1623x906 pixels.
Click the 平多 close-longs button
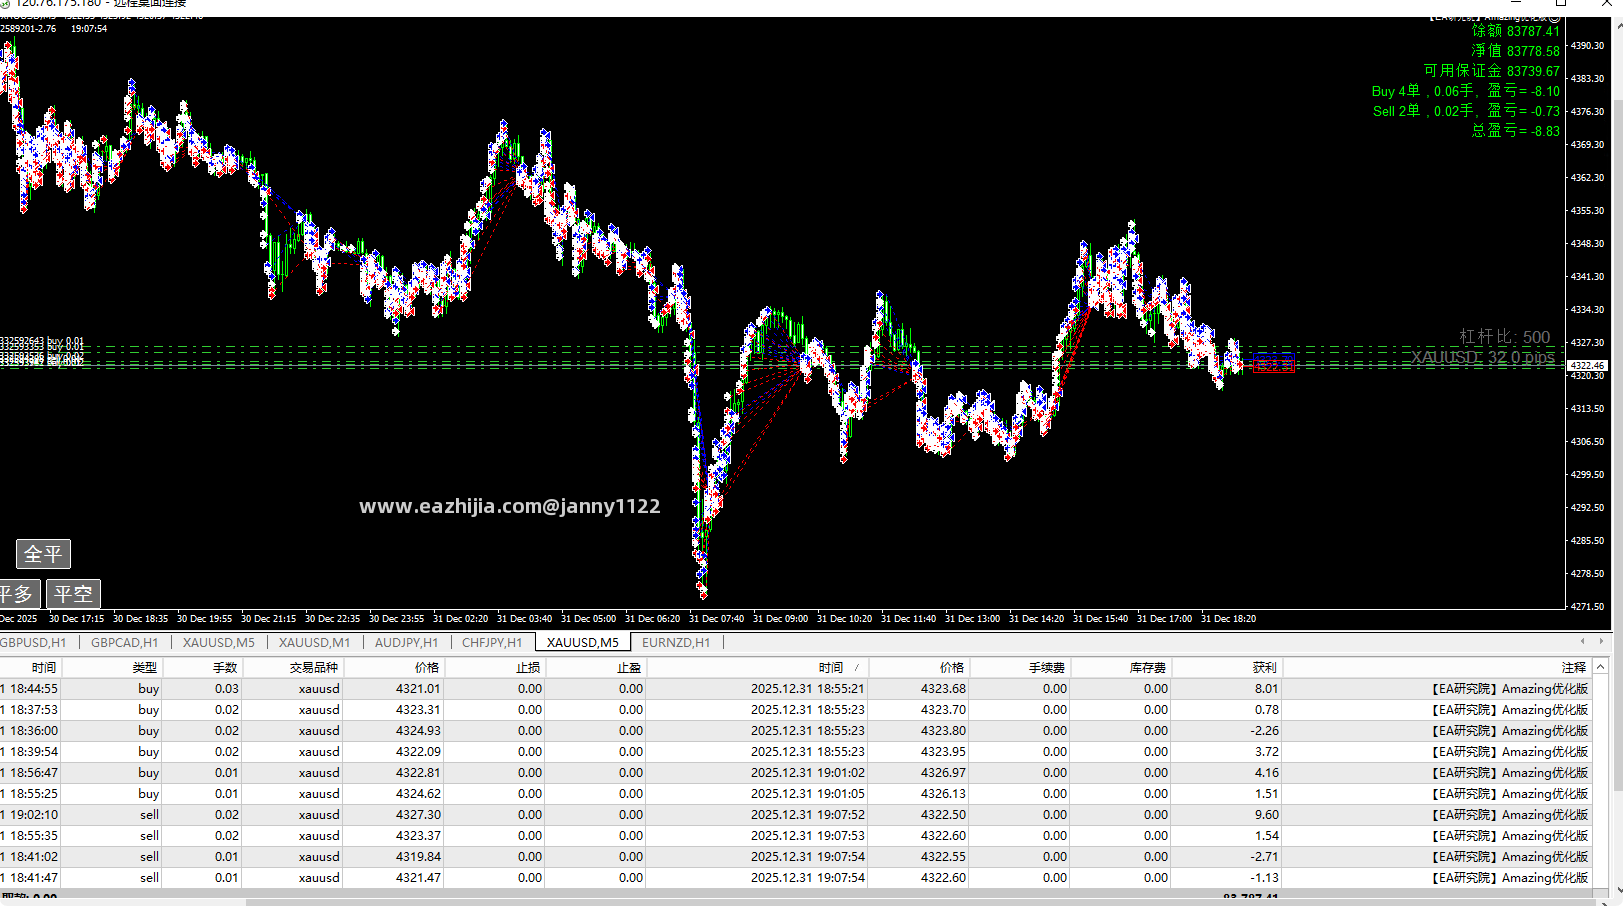click(19, 594)
